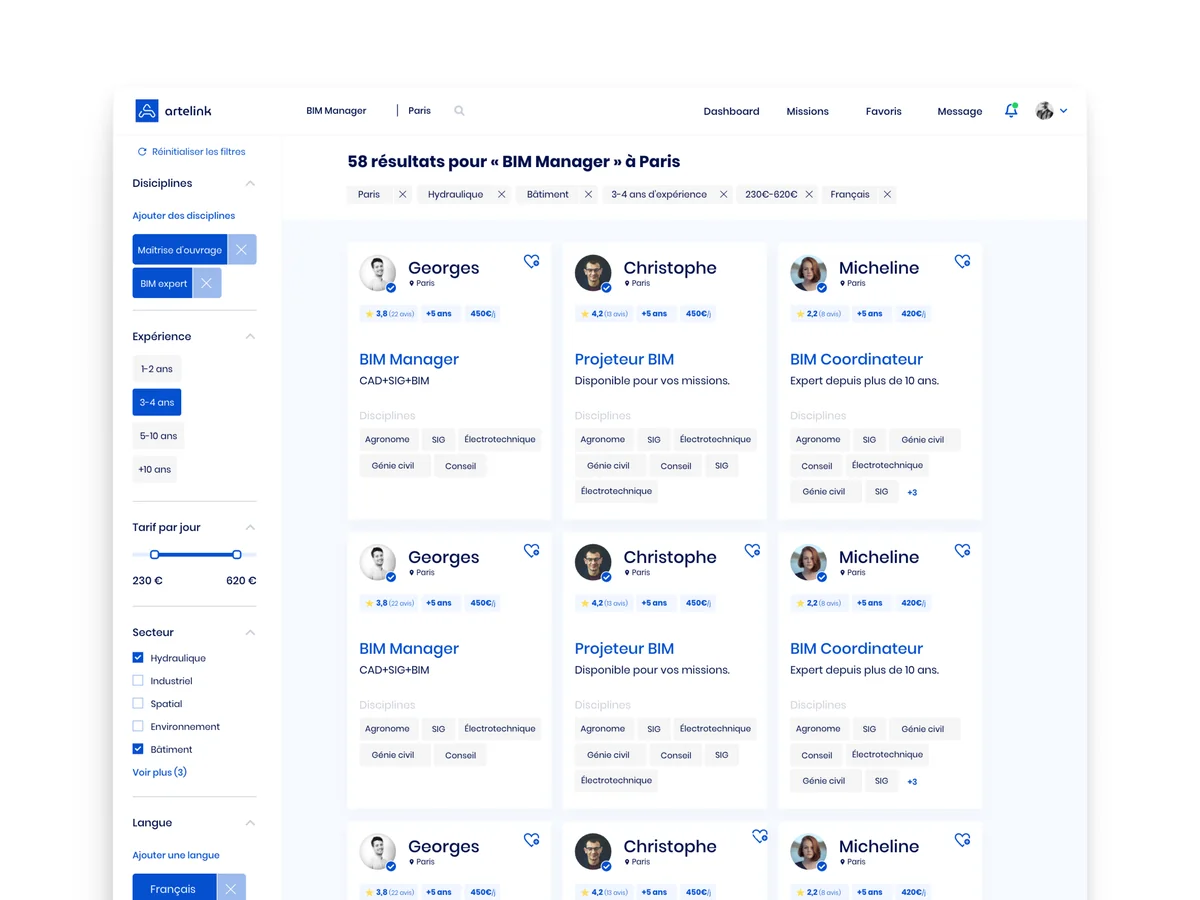This screenshot has width=1200, height=900.
Task: Show +3 more disciplines for first Micheline
Action: point(912,492)
